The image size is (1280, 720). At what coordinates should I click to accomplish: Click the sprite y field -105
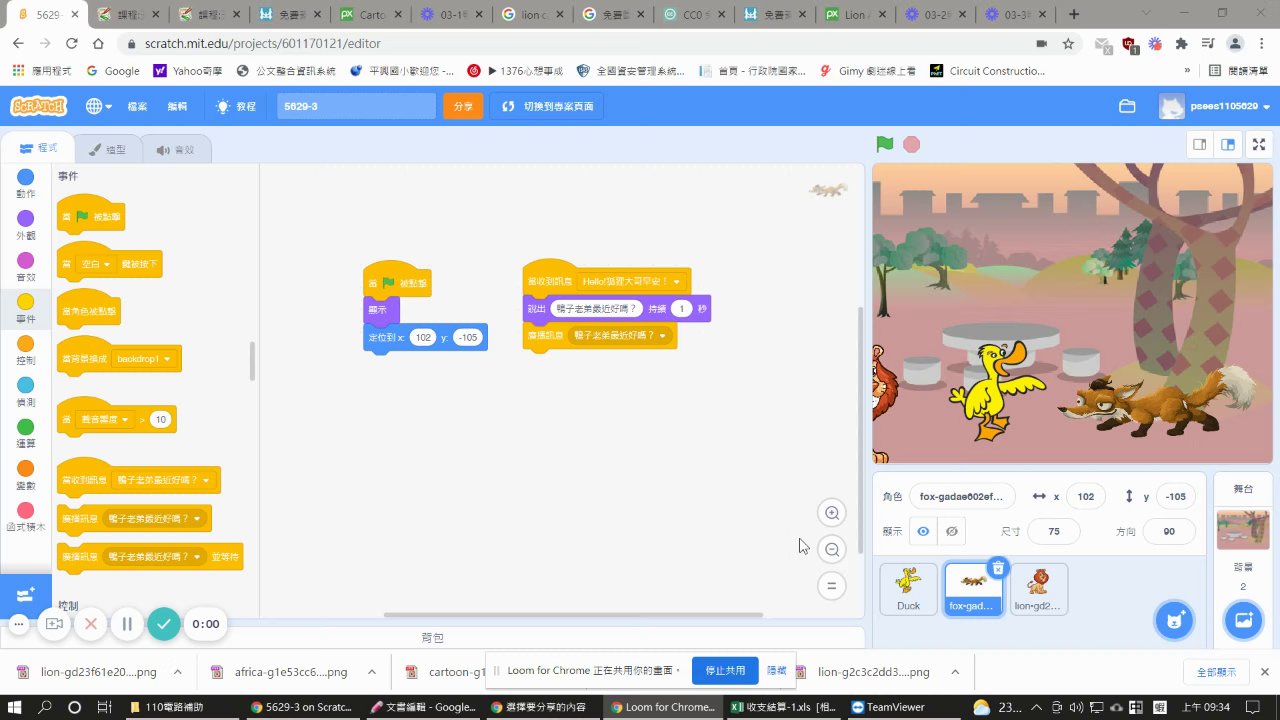point(1176,497)
